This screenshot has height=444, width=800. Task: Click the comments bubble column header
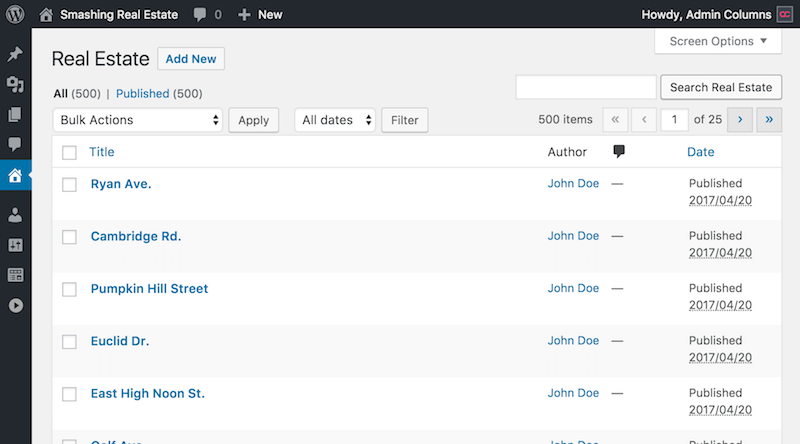619,152
